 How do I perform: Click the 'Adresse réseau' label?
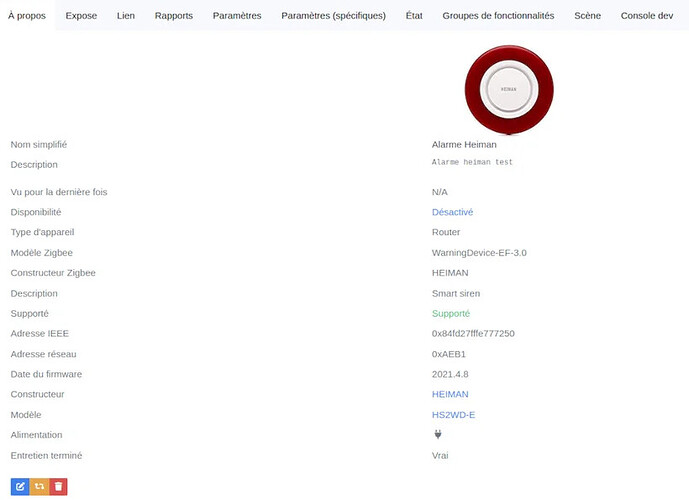[x=43, y=354]
